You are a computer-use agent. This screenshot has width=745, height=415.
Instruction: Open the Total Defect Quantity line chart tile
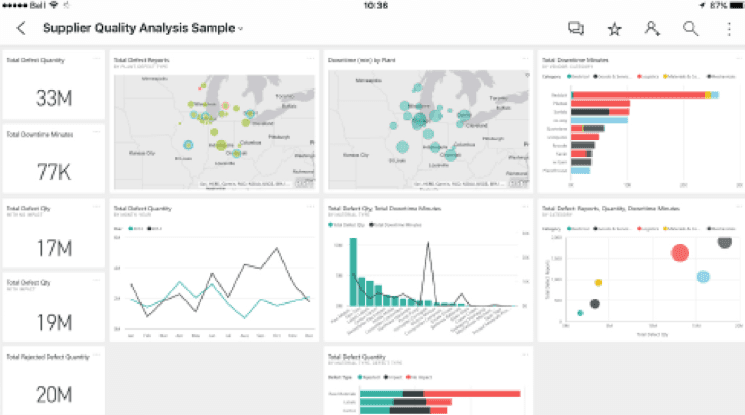tap(214, 270)
